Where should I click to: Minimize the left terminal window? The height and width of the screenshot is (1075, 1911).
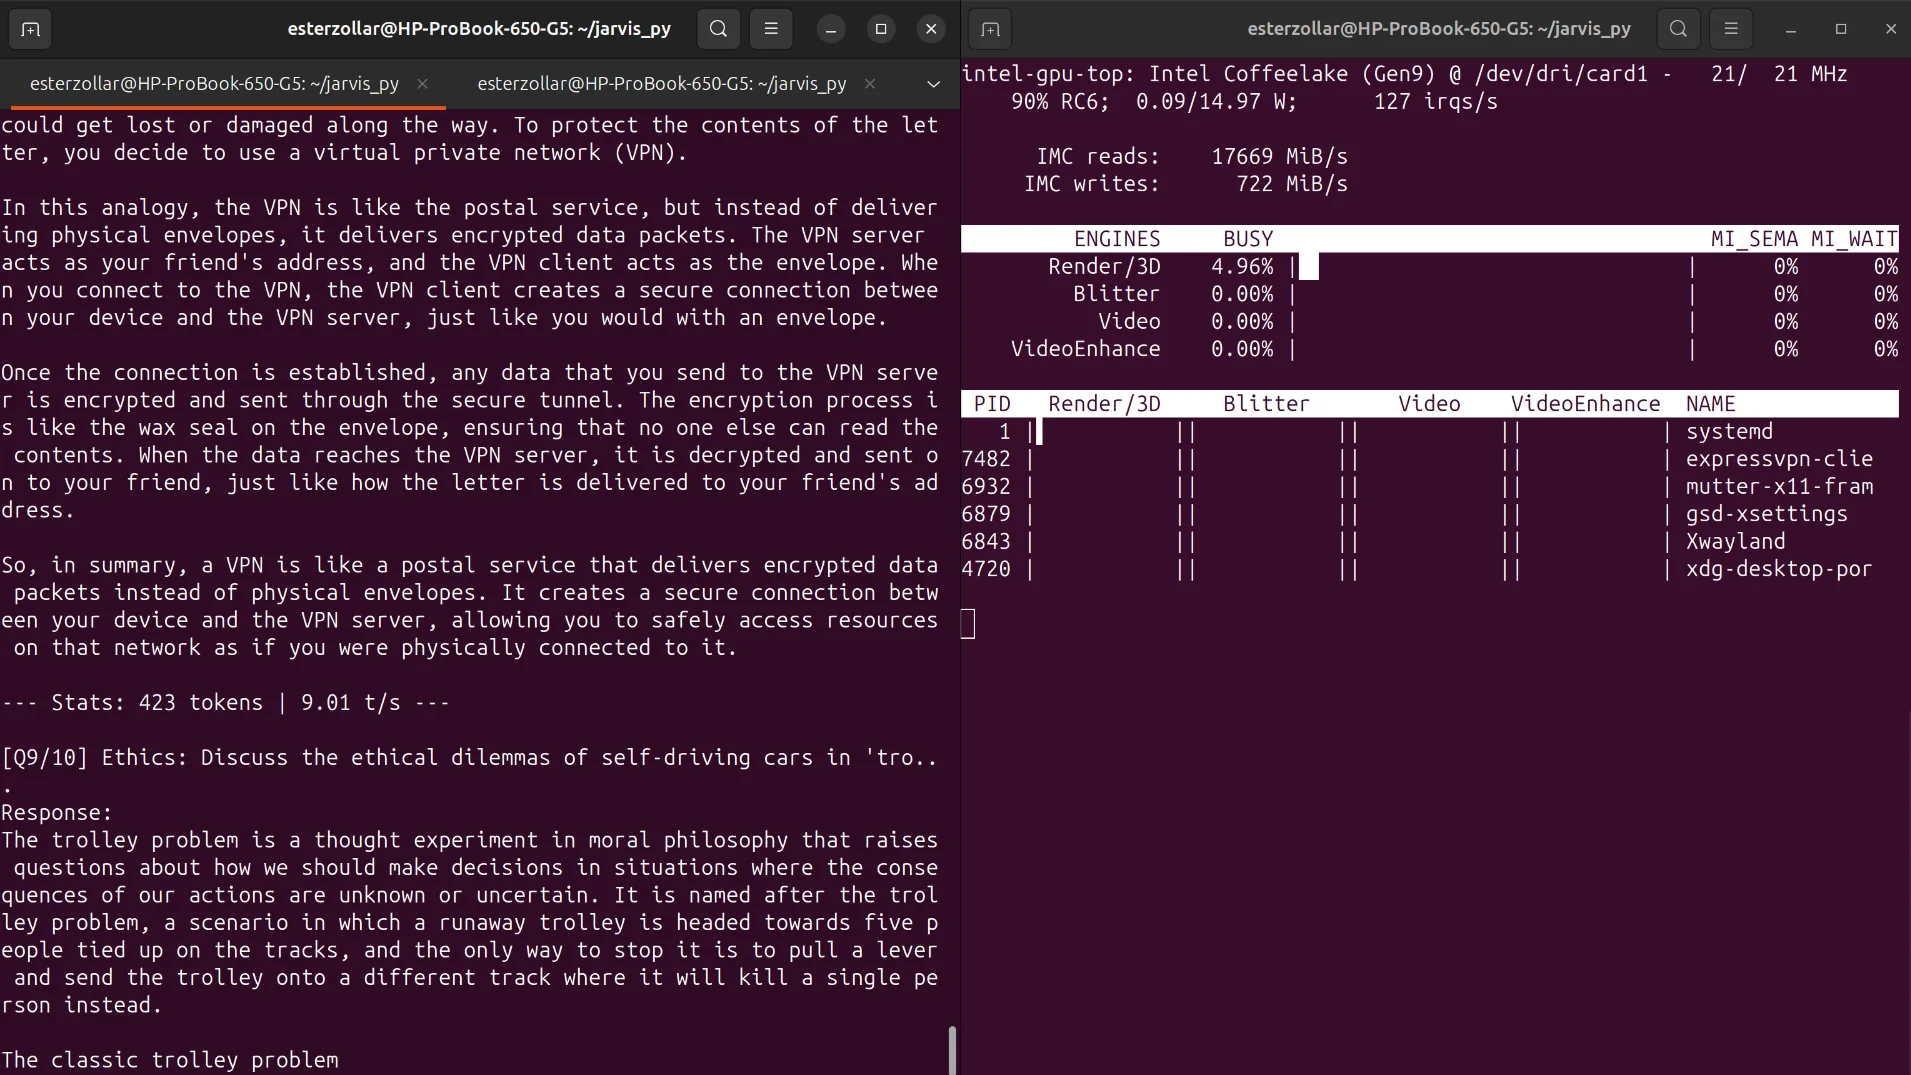[830, 29]
